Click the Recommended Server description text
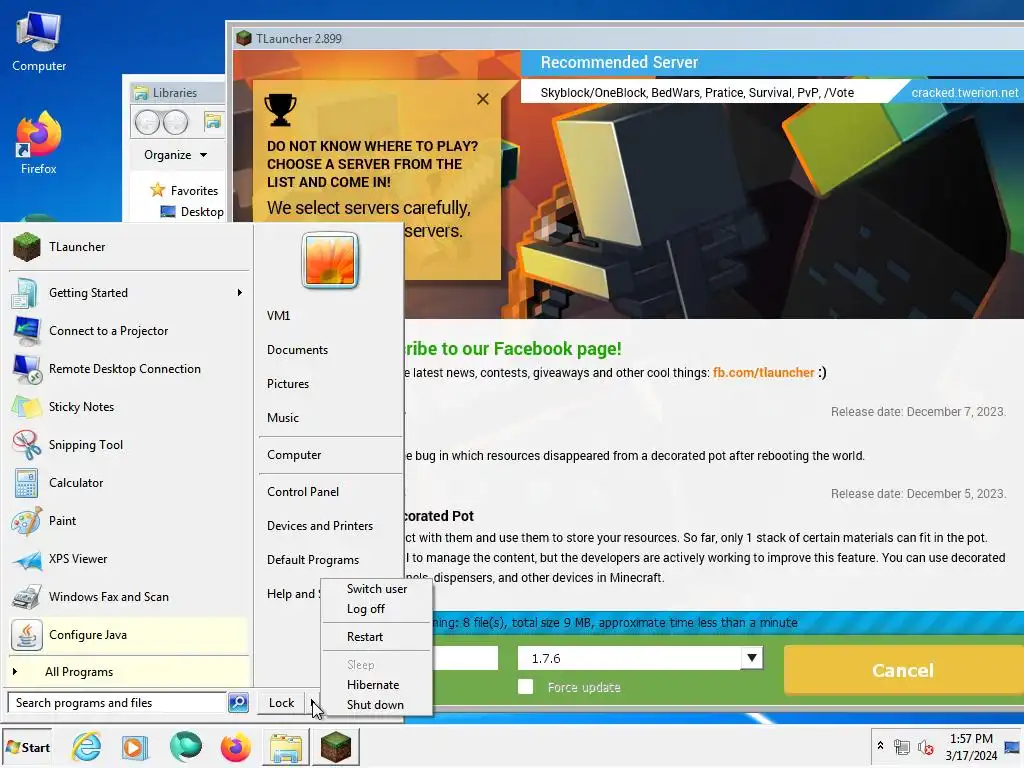The height and width of the screenshot is (768, 1024). point(697,93)
